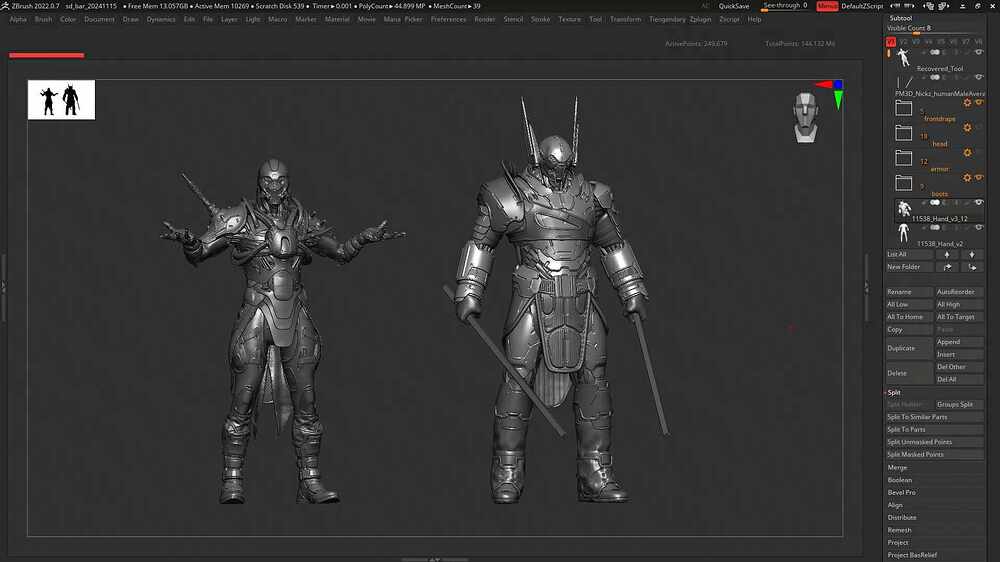Viewport: 1000px width, 562px height.
Task: Adjust the See-through slider
Action: [786, 6]
